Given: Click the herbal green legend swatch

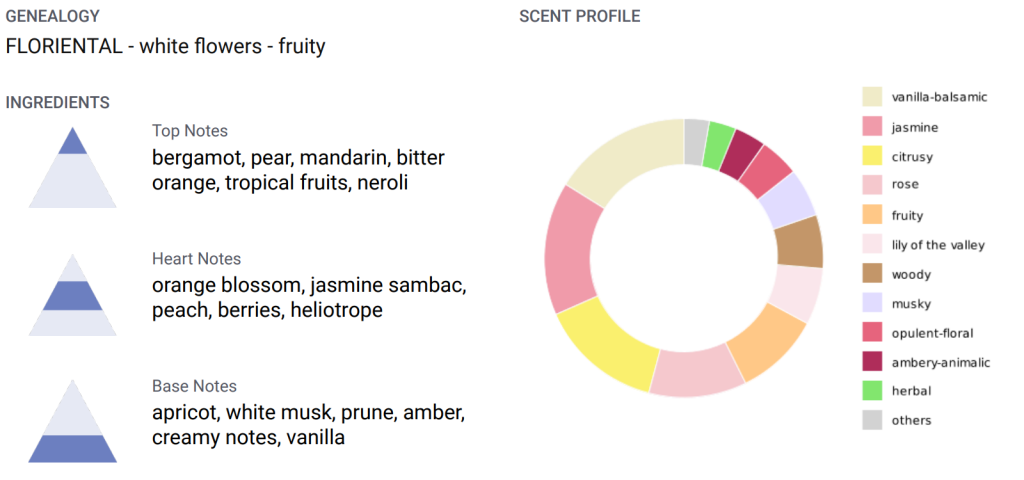Looking at the screenshot, I should tap(872, 391).
